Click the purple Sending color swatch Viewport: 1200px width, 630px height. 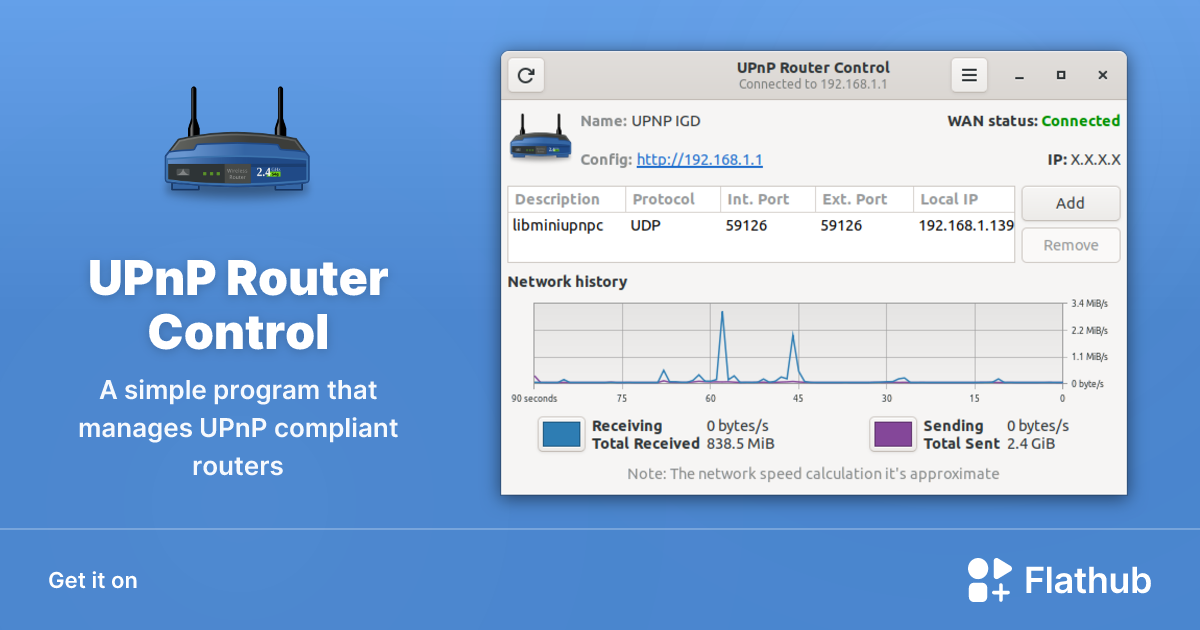pos(892,434)
